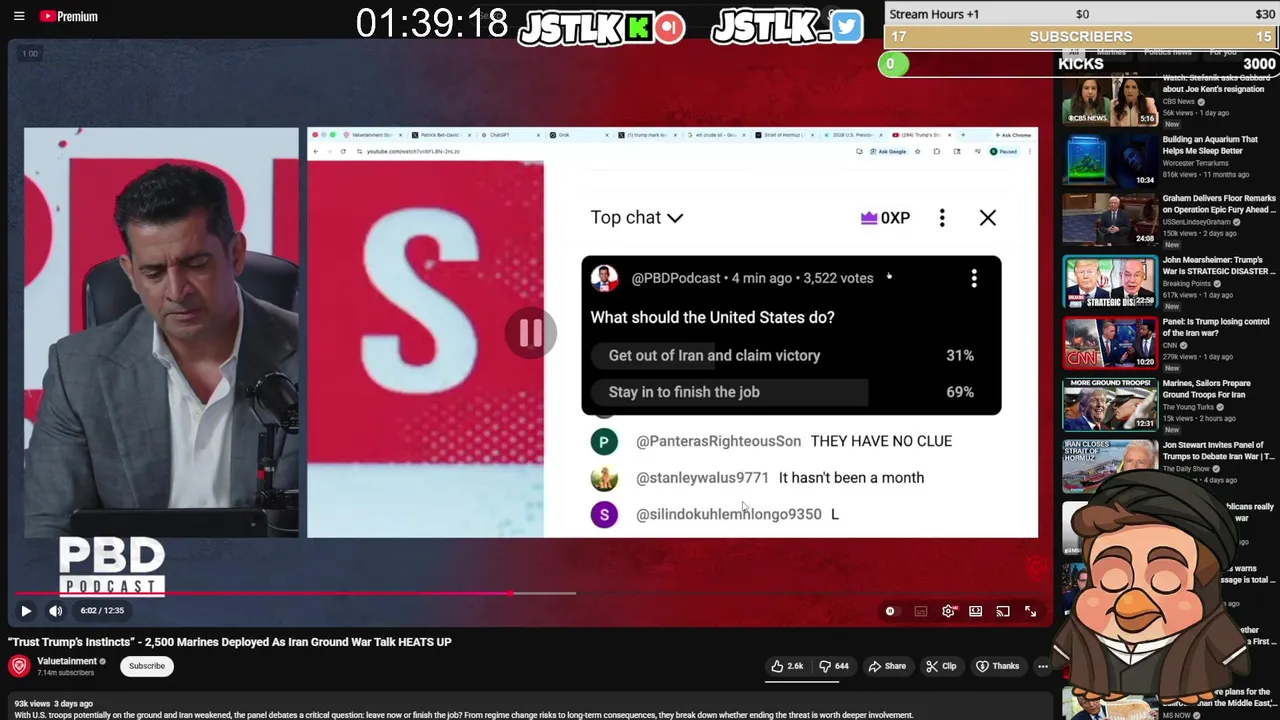Screen dimensions: 1280x720
Task: Click the 6:02 / 12:35 time display
Action: (102, 611)
